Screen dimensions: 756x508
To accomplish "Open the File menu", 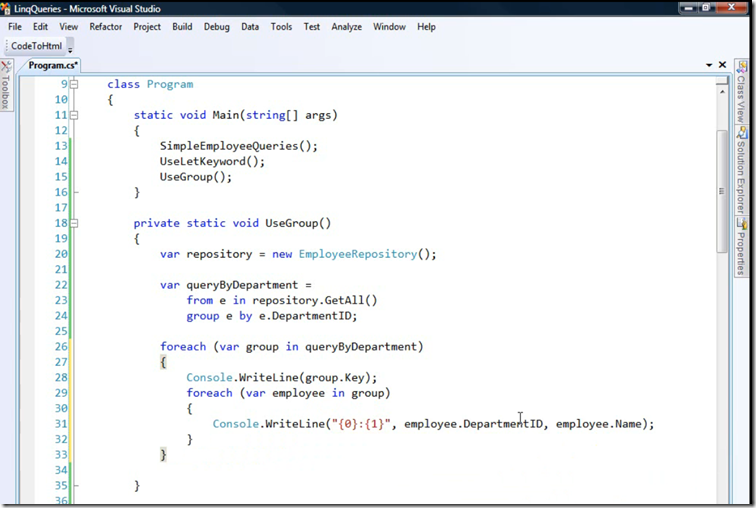I will [14, 27].
